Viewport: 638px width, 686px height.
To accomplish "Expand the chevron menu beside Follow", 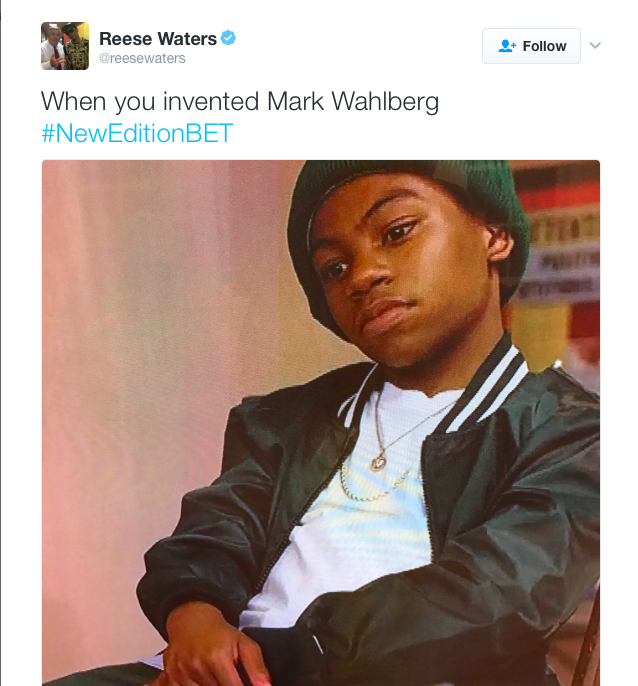I will 595,46.
